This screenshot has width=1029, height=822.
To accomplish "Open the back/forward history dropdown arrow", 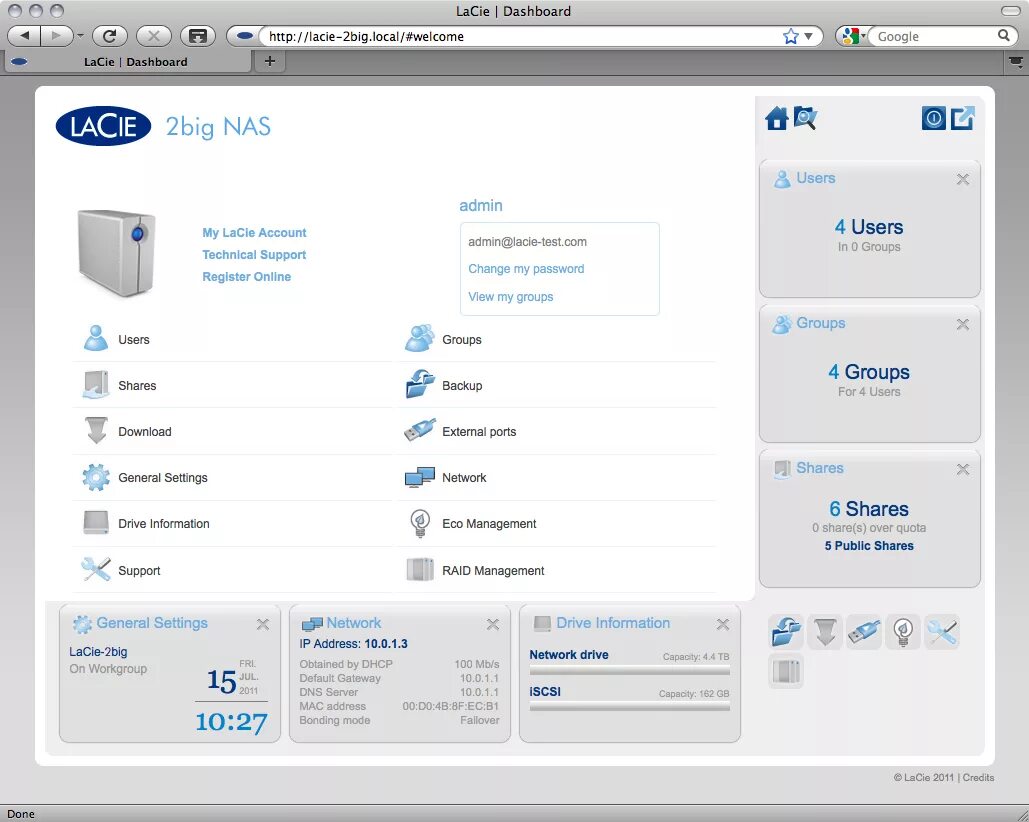I will pos(80,35).
